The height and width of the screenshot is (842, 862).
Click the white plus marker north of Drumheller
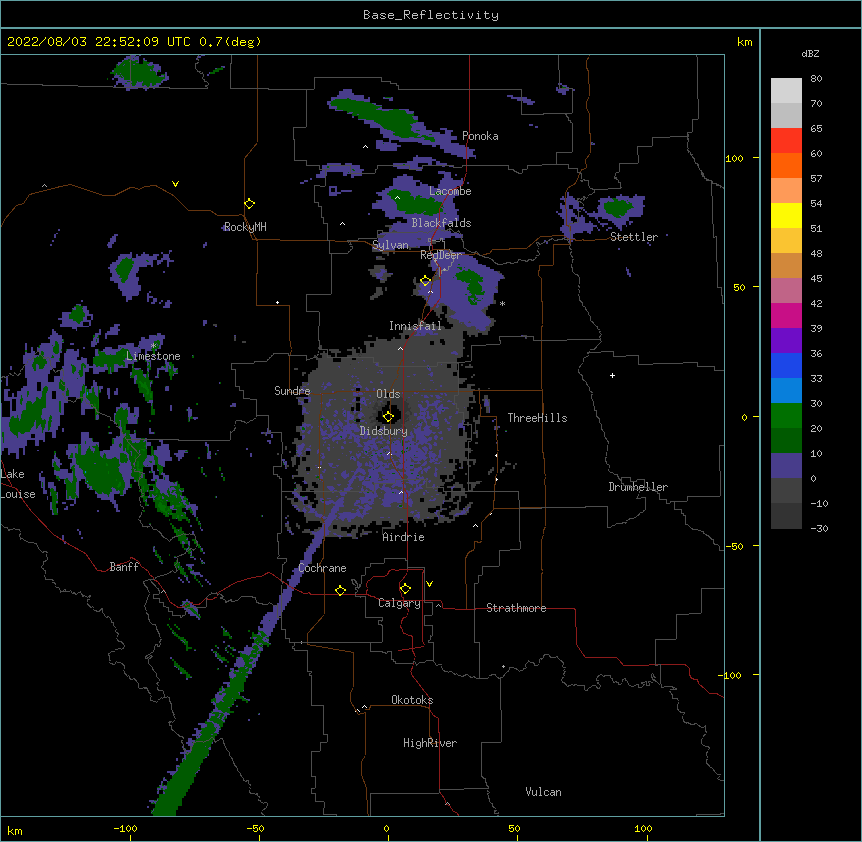(x=612, y=375)
